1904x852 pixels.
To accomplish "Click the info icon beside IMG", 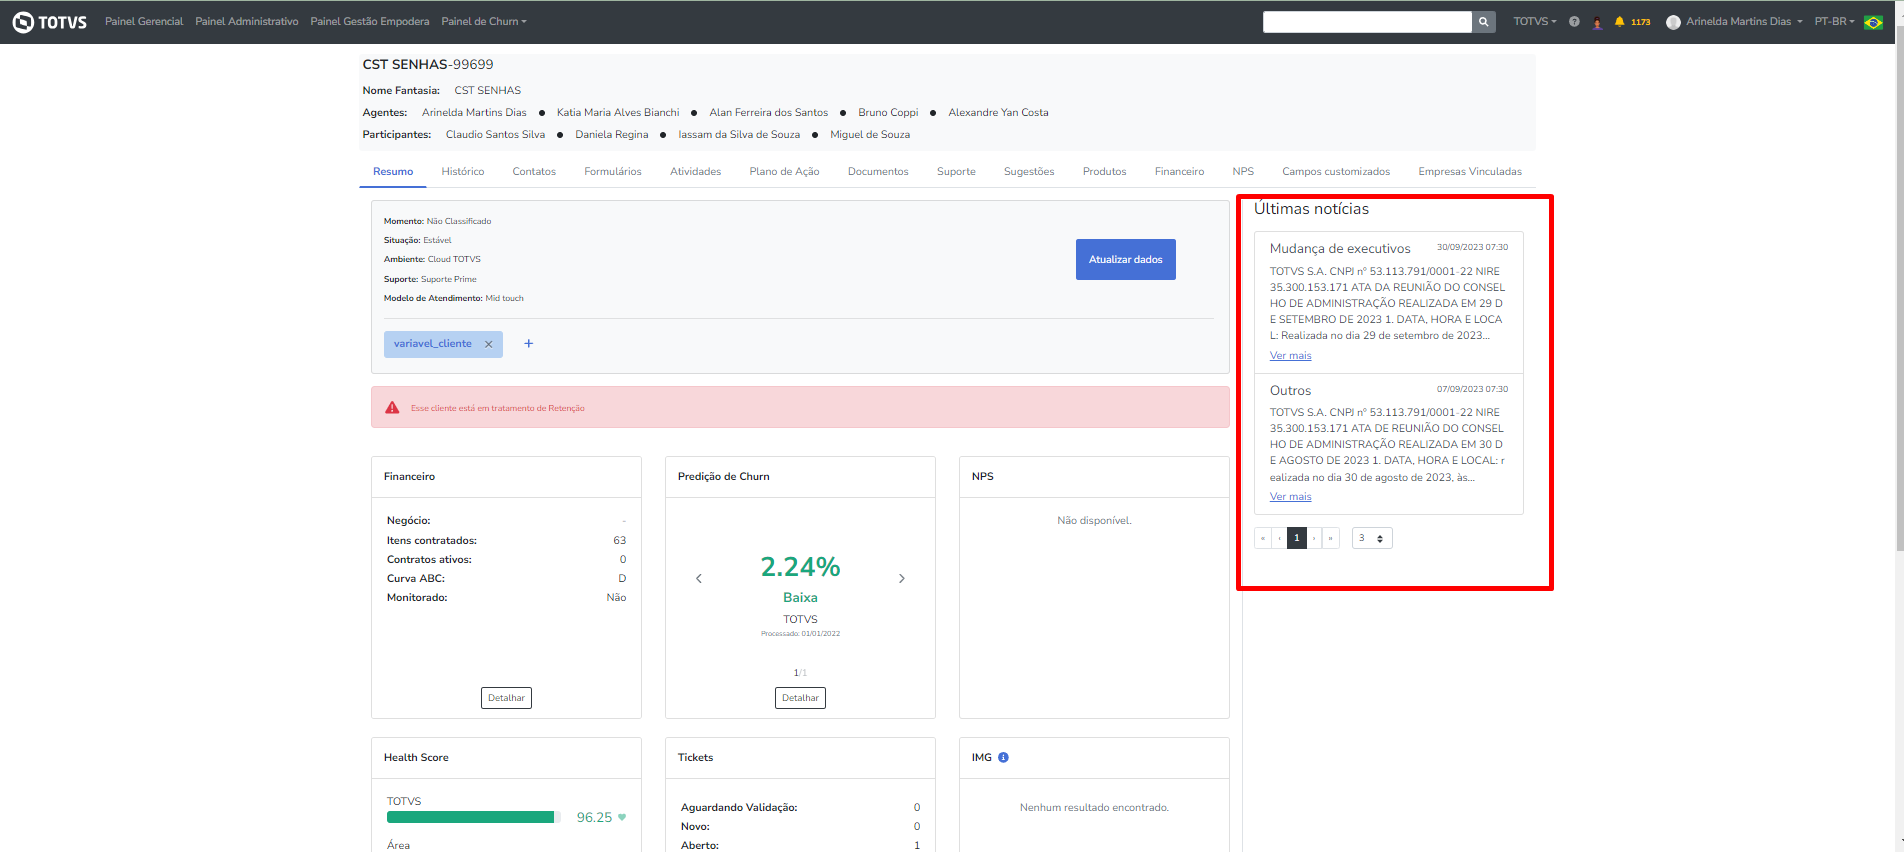I will 1003,758.
